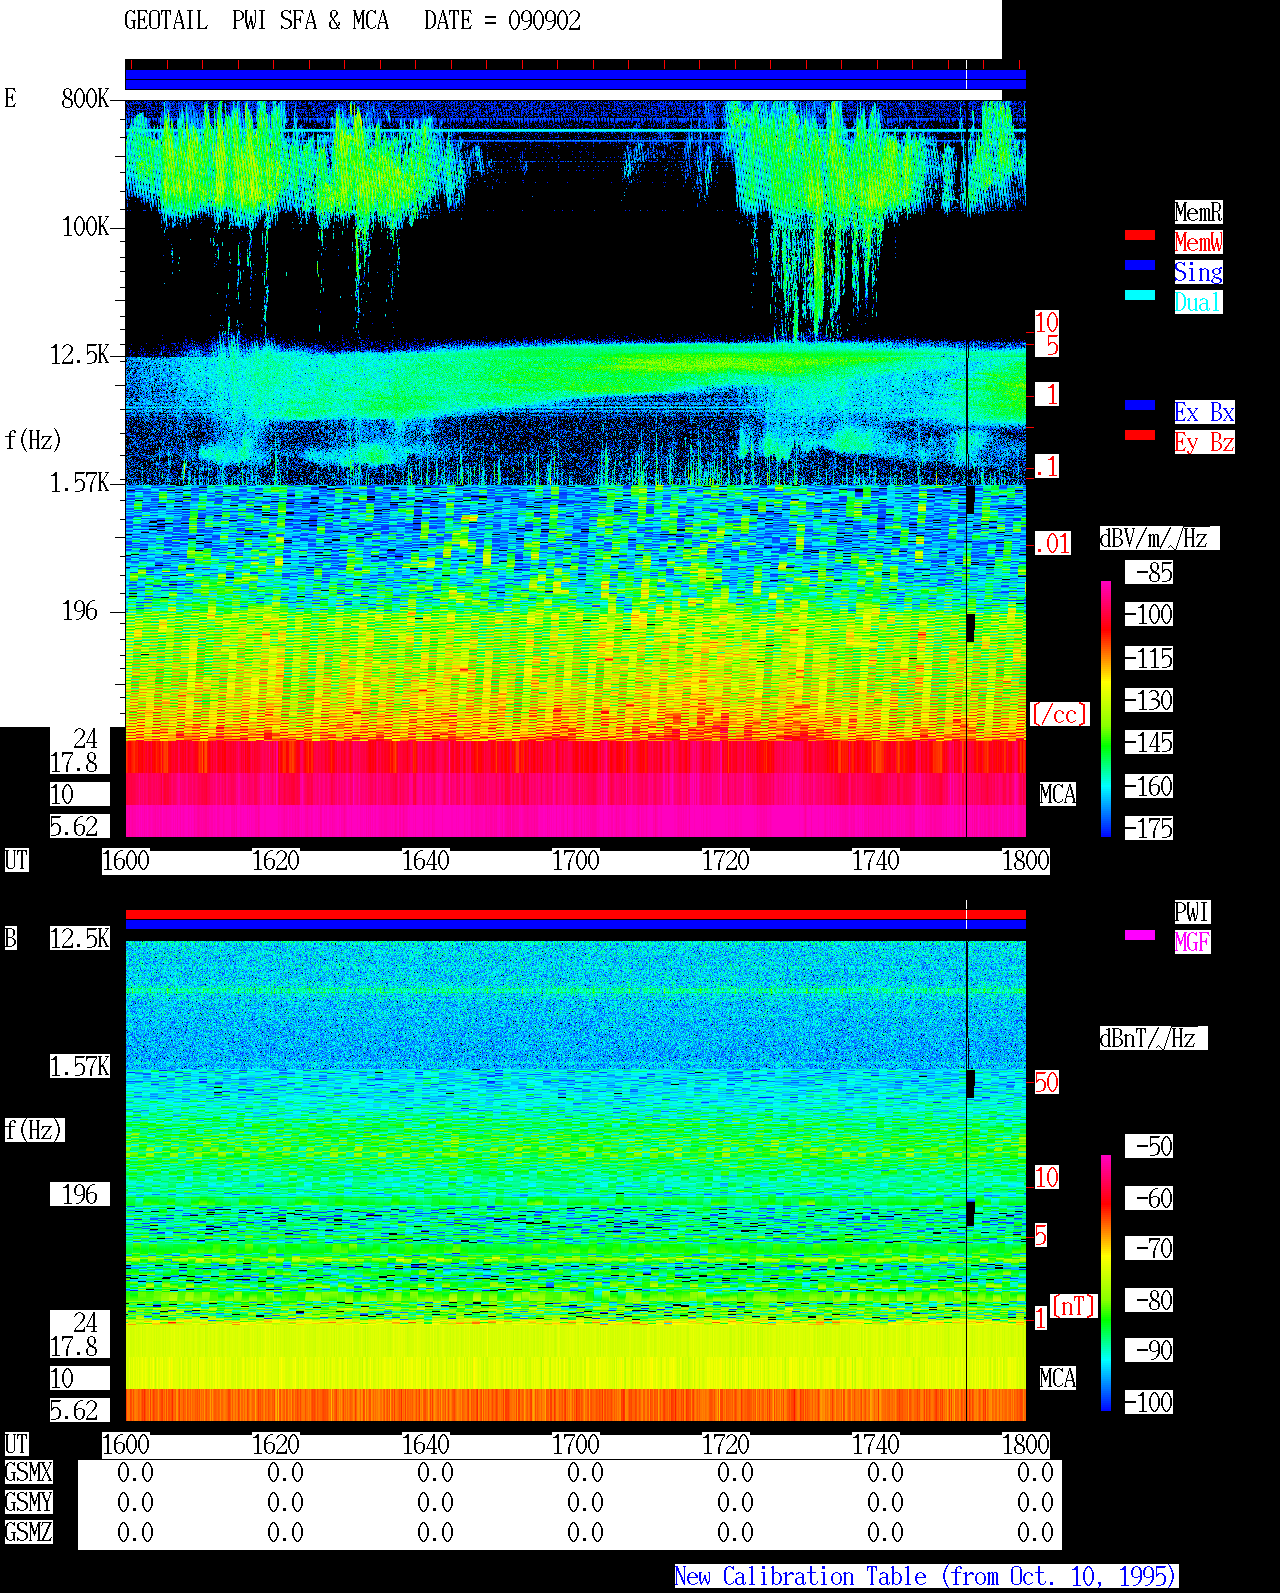Click the 1720 tick under B panel
The image size is (1280, 1593).
pyautogui.click(x=725, y=1444)
